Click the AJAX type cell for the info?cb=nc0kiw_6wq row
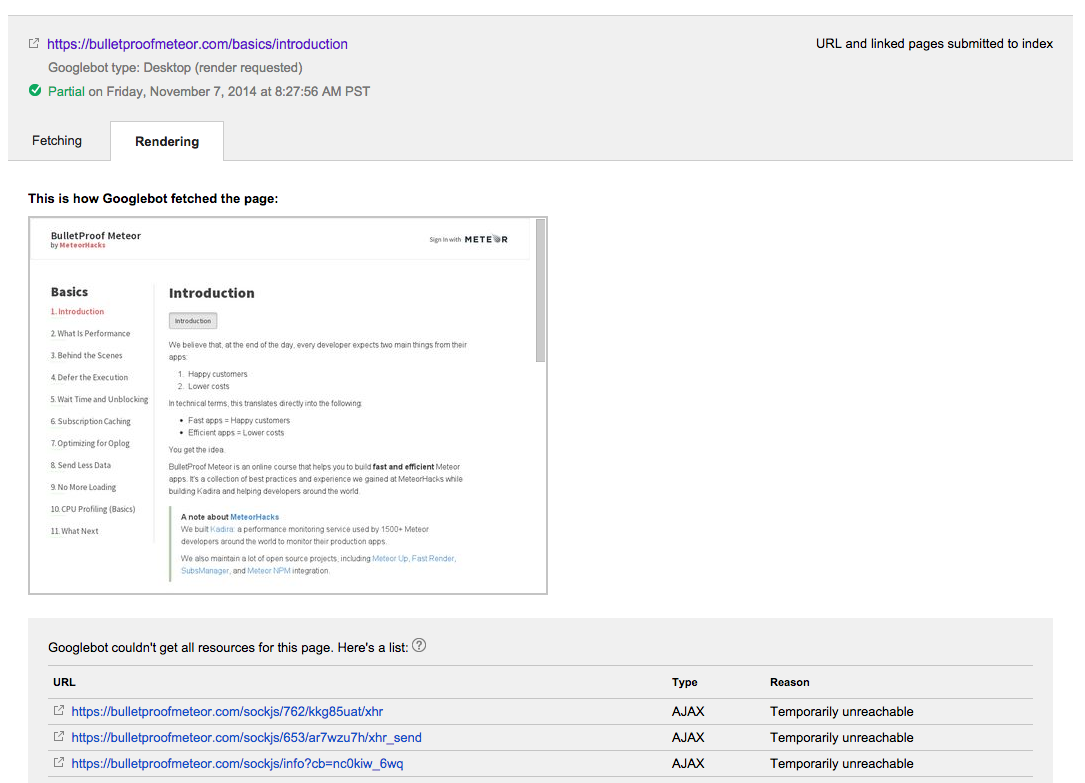Screen dimensions: 1085x783 (688, 764)
